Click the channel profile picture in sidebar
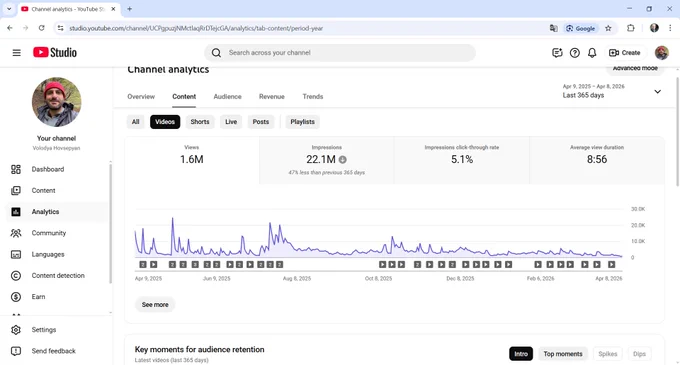680x365 pixels. point(56,102)
